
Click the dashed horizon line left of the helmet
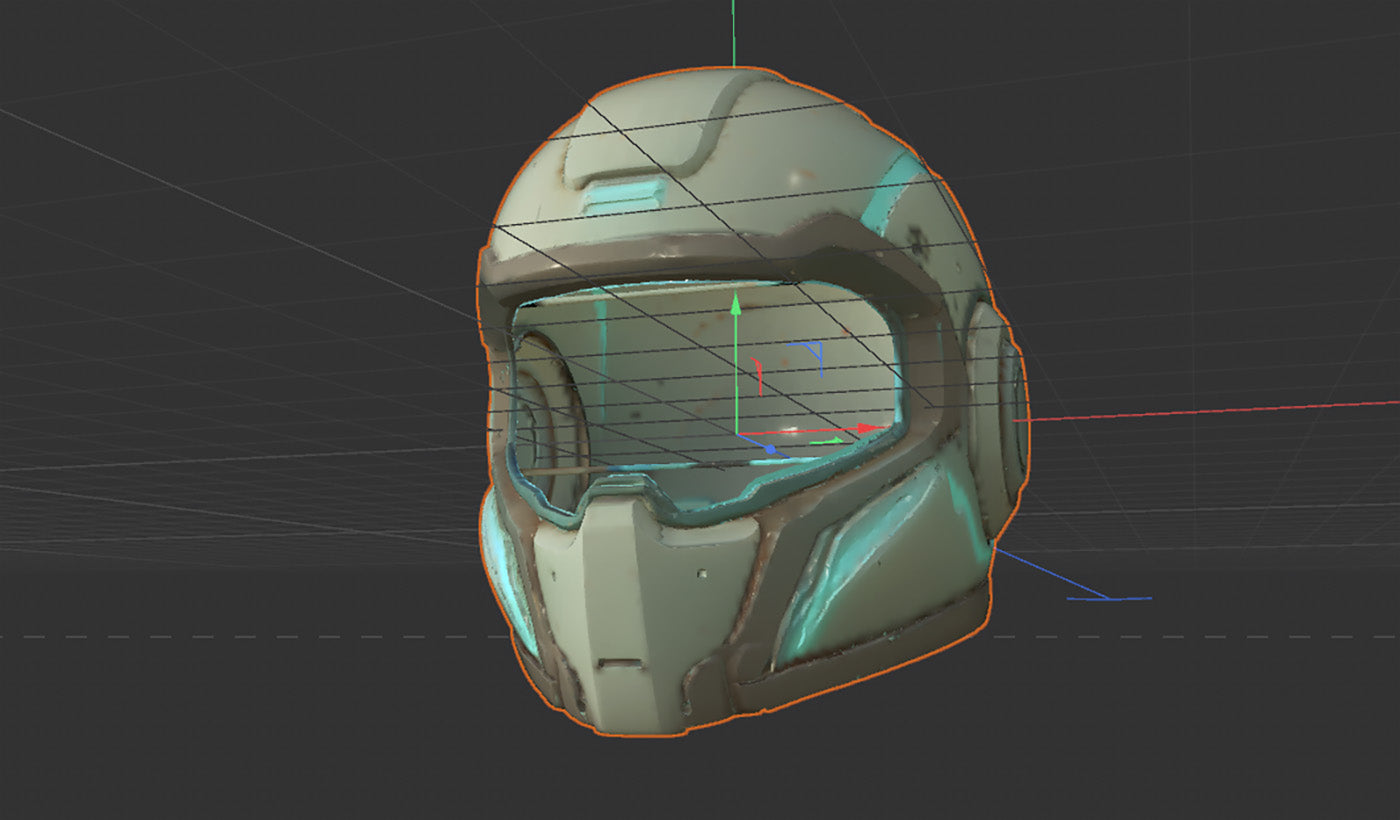[250, 636]
